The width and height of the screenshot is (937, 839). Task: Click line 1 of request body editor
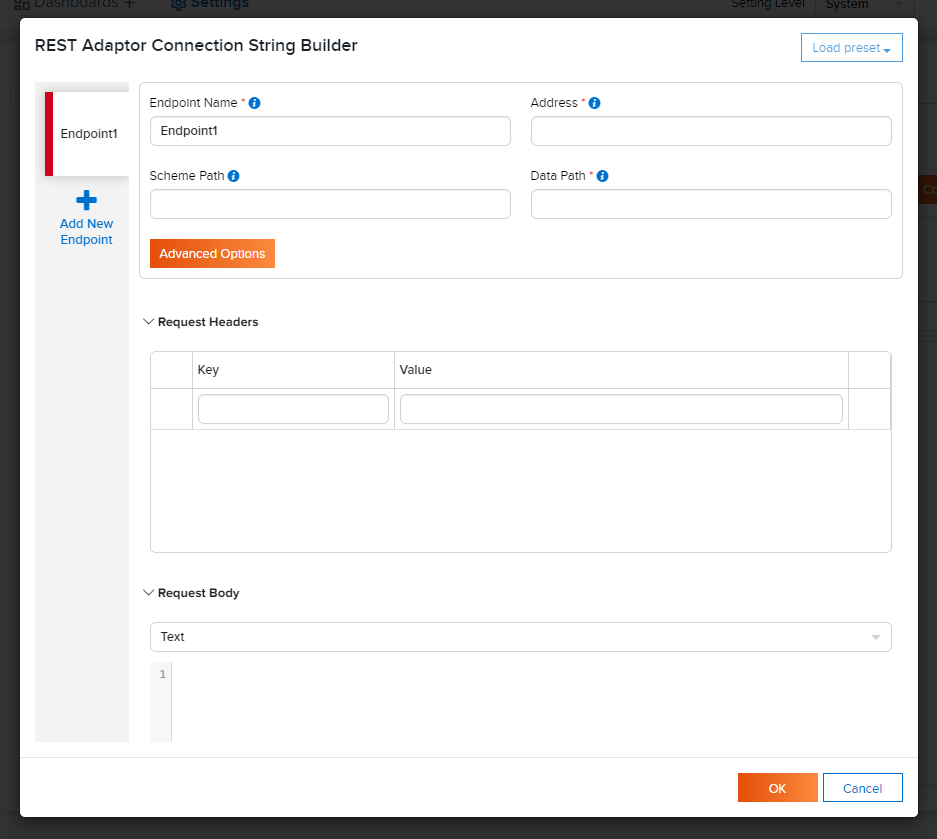(x=531, y=674)
